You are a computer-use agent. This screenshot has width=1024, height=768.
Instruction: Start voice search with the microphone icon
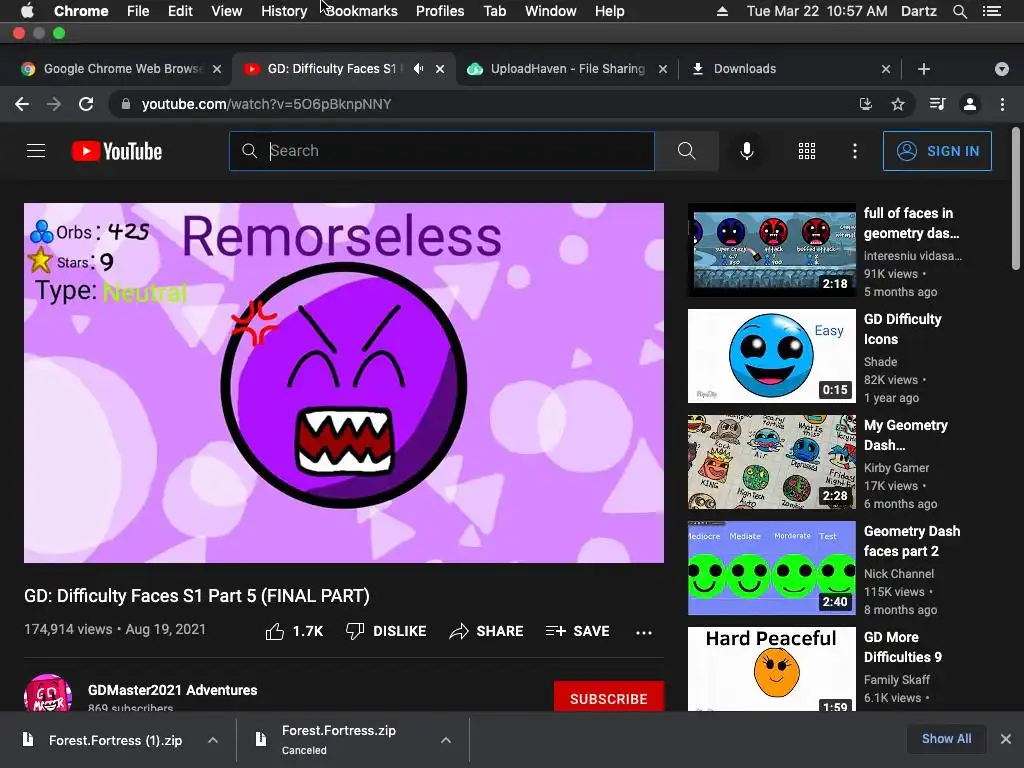[x=746, y=151]
